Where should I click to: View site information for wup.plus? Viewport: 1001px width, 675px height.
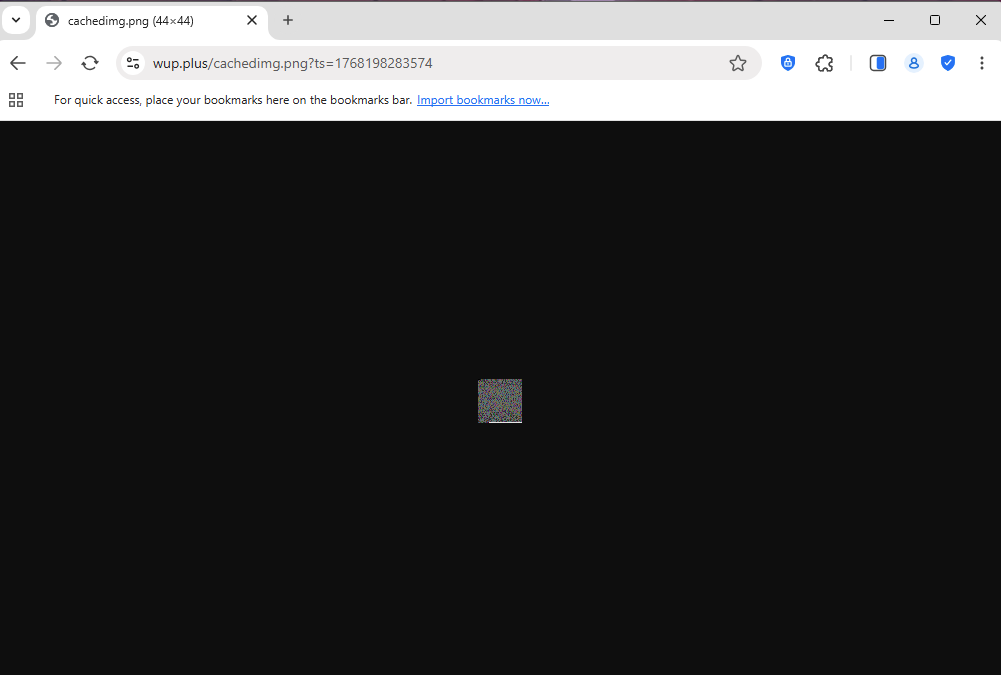click(x=133, y=63)
